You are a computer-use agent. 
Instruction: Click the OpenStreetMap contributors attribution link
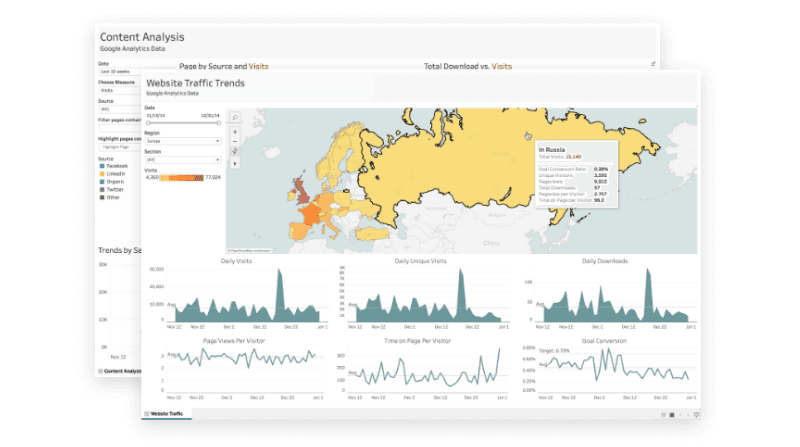click(250, 250)
